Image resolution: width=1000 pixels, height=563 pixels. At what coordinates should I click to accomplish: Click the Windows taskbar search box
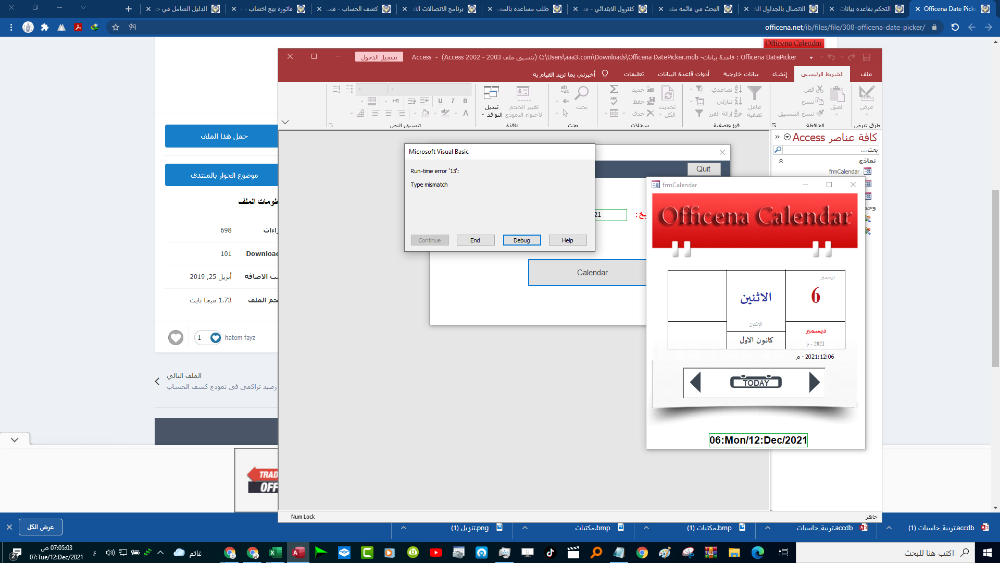[885, 552]
